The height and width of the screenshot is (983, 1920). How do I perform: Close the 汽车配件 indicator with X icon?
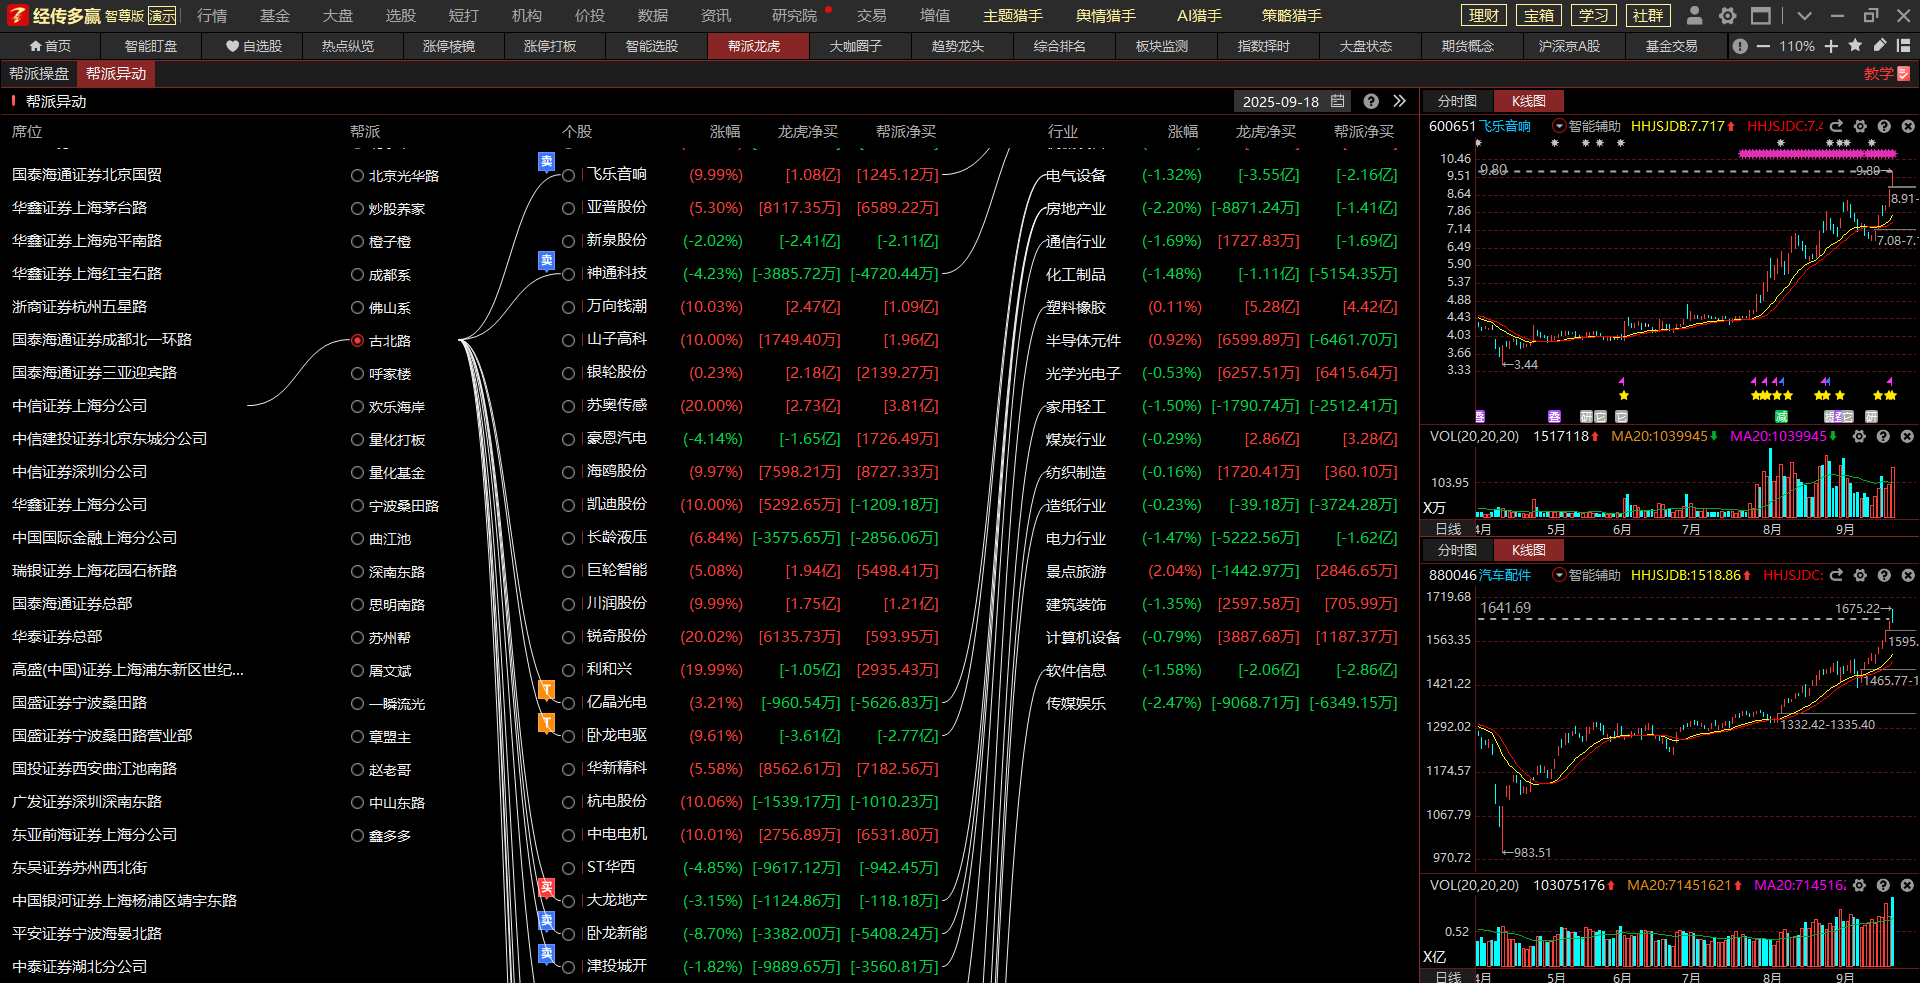point(1907,575)
